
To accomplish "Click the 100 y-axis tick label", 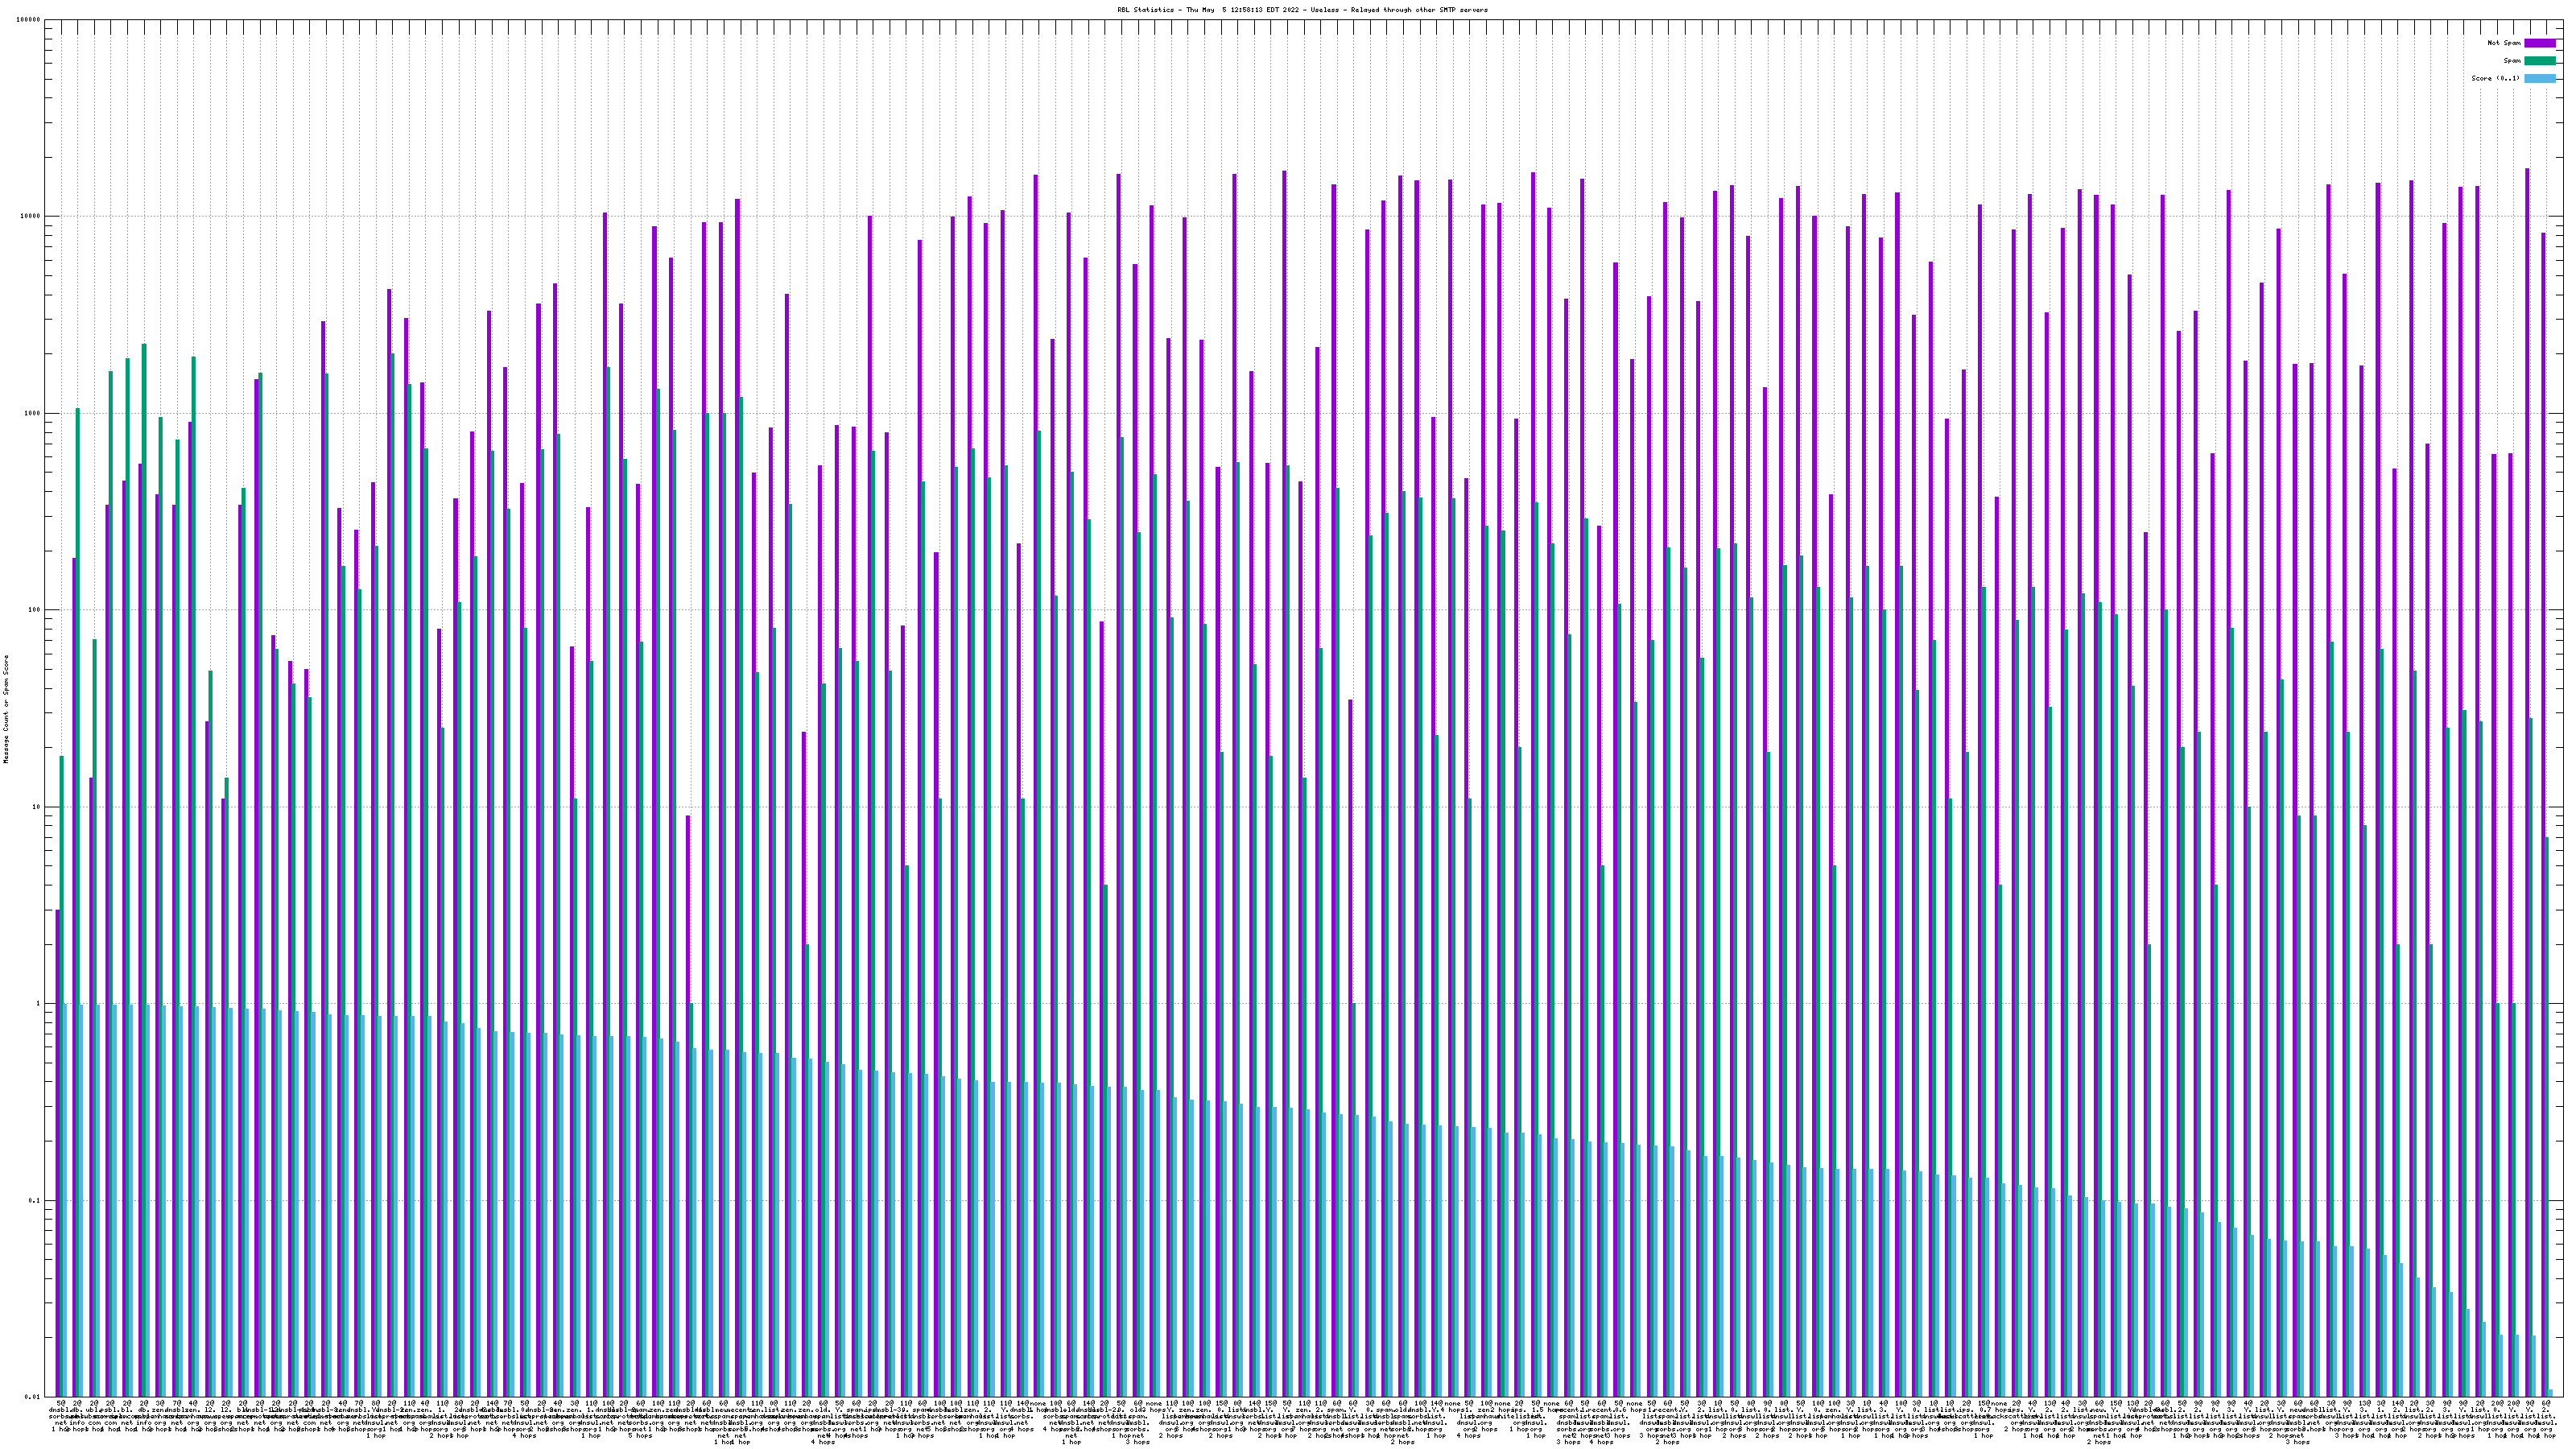I will (x=35, y=610).
